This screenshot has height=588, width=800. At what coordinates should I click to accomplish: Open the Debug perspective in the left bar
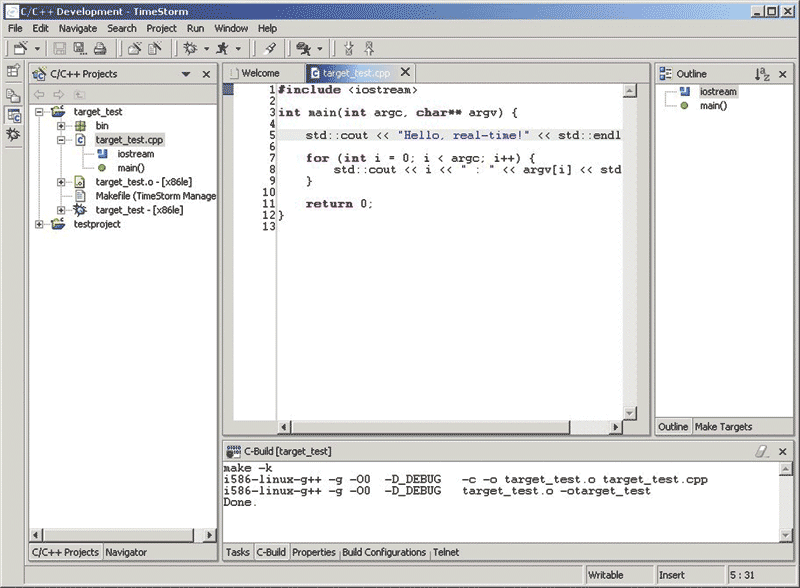13,135
